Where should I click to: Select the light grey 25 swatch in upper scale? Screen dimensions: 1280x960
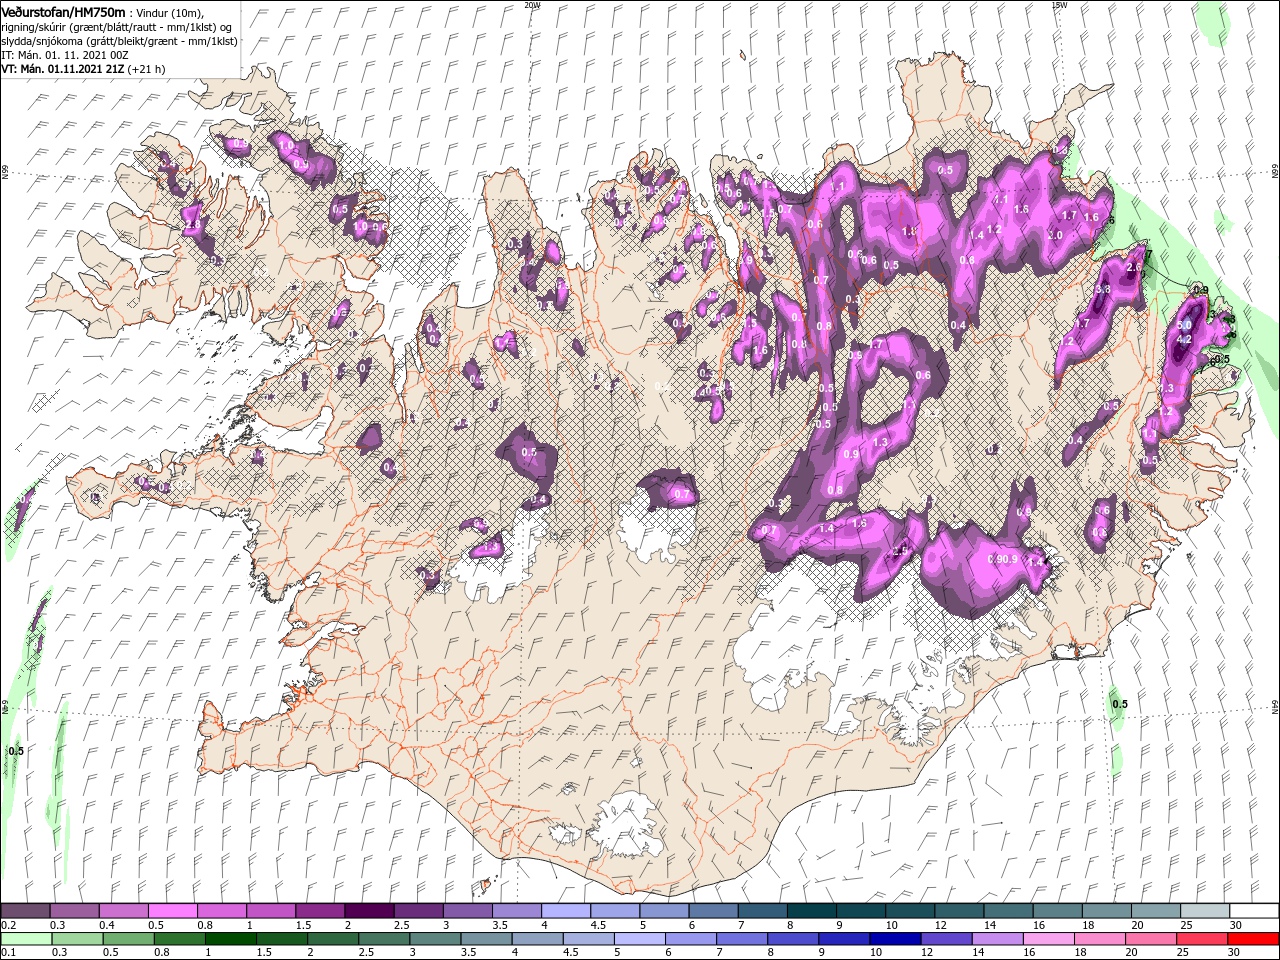(1205, 911)
